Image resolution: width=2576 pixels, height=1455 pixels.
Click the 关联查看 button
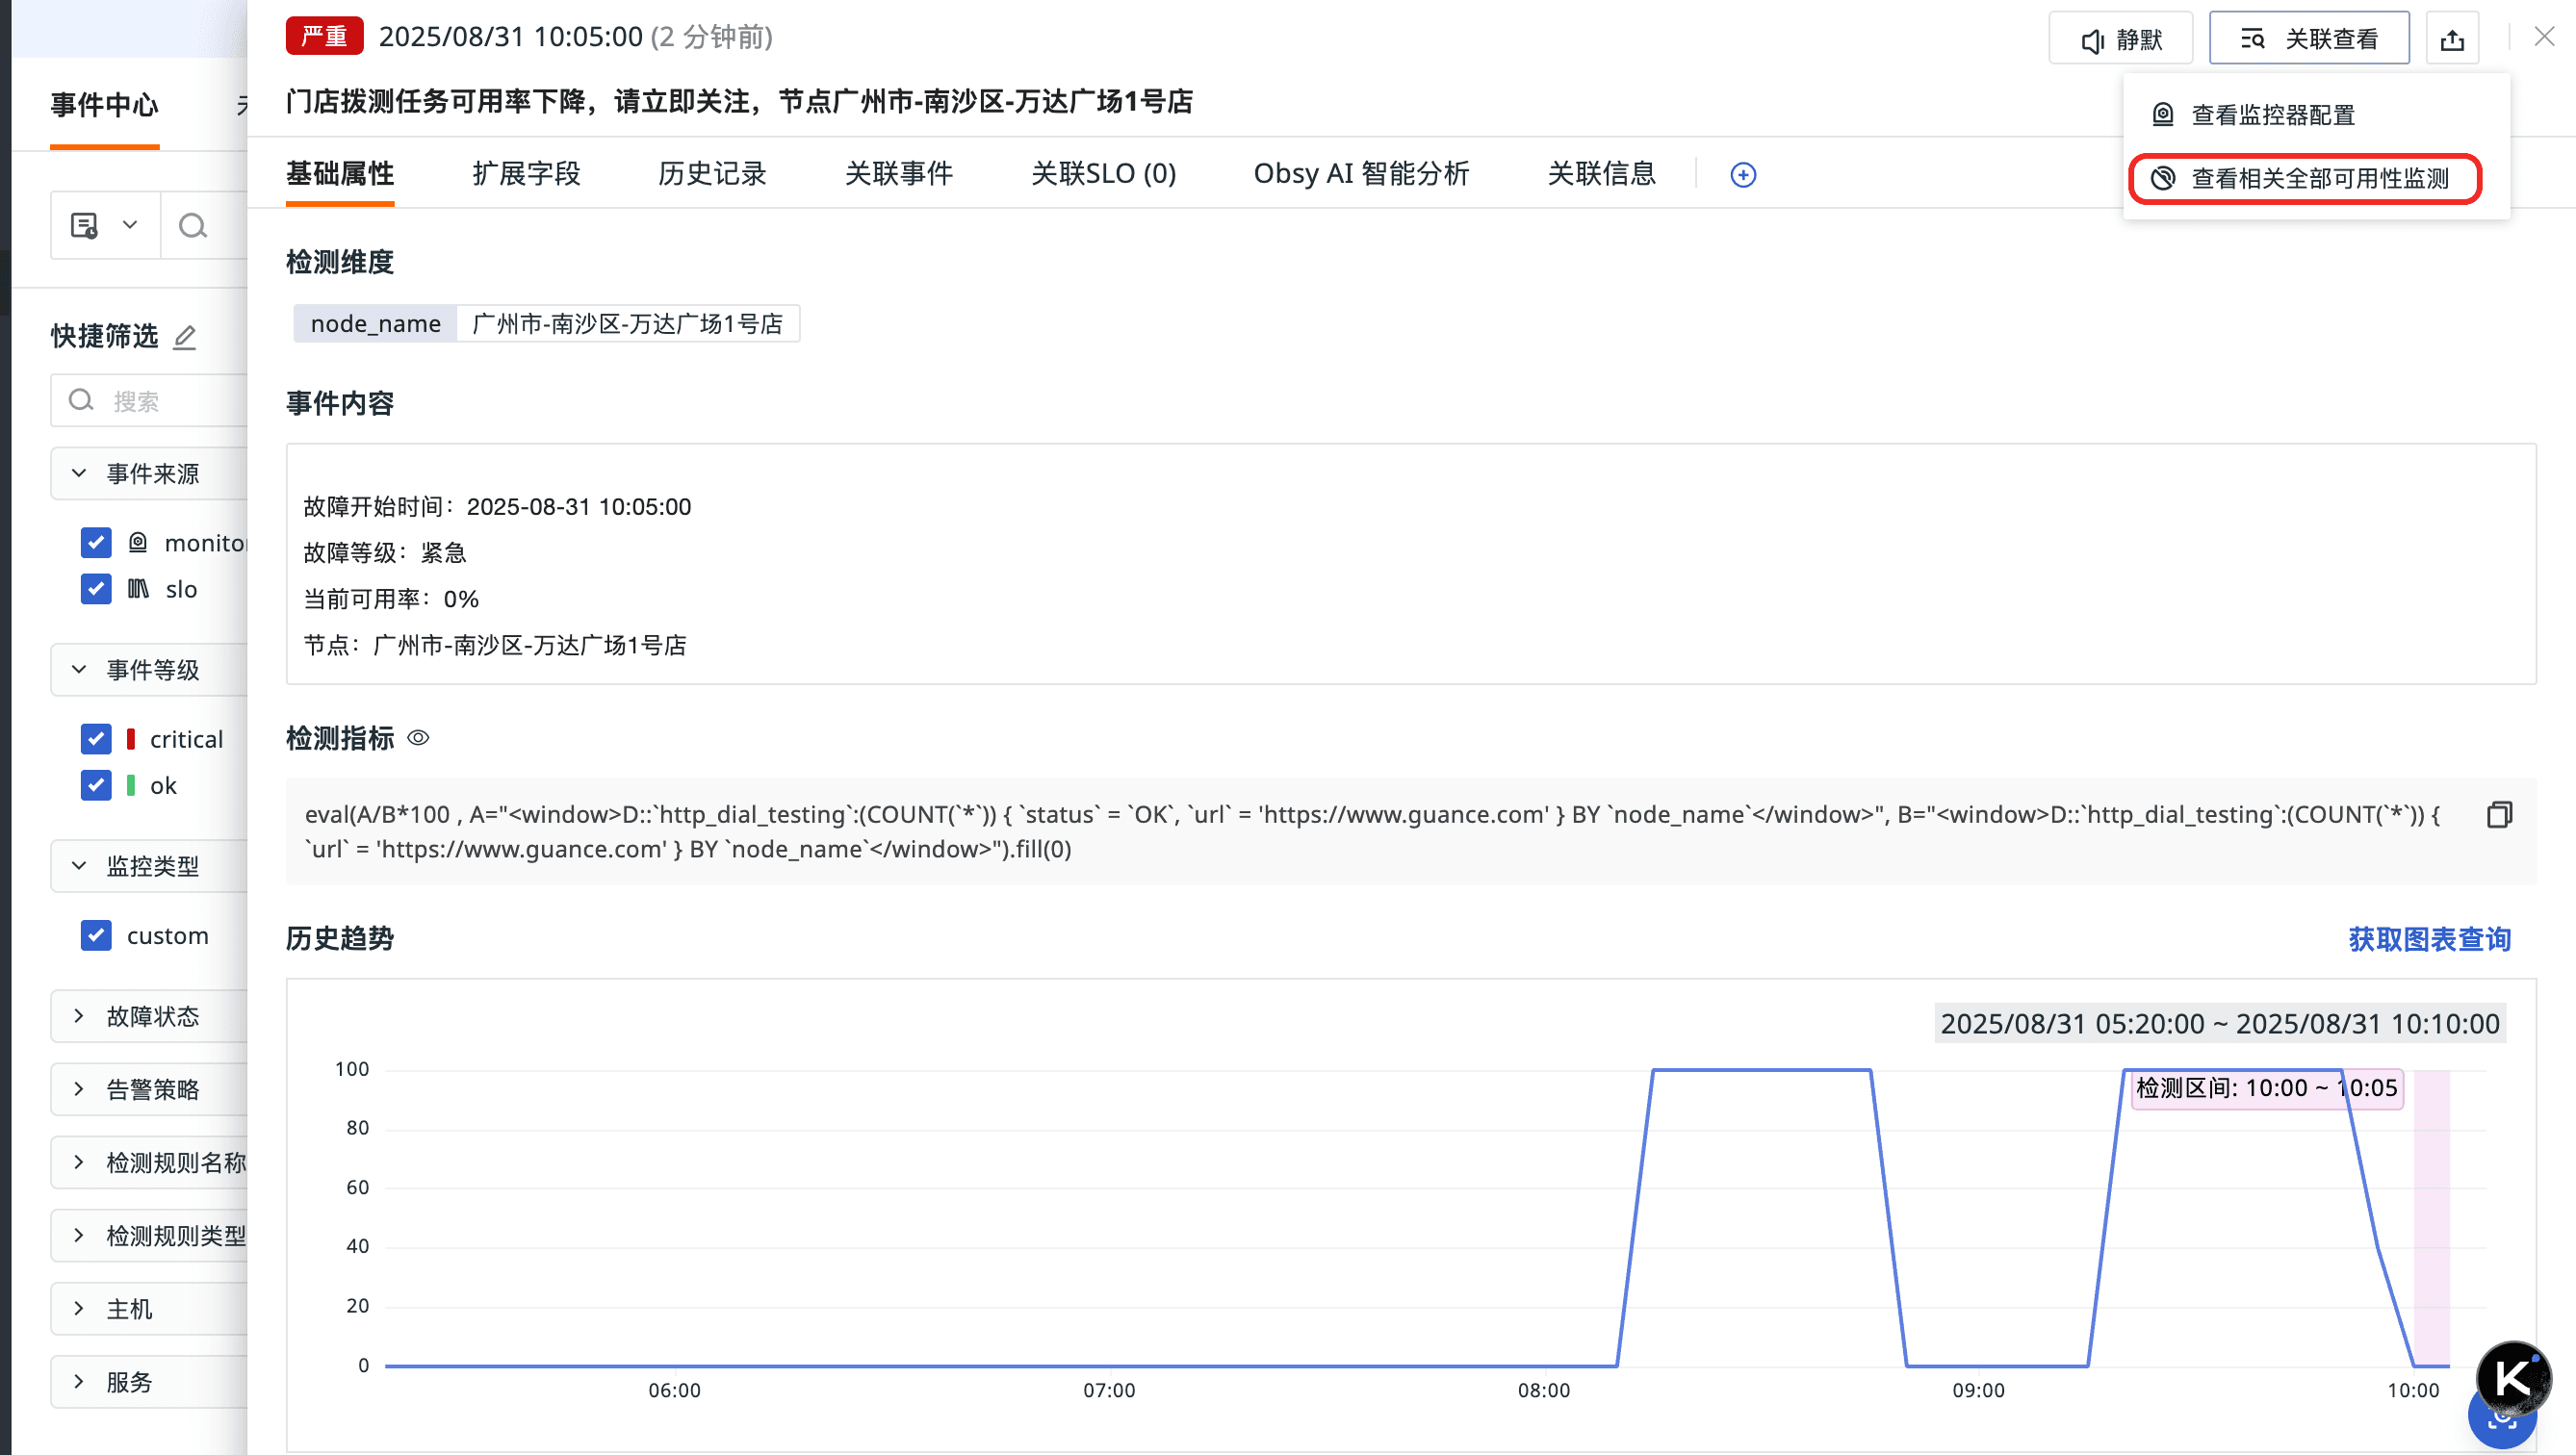tap(2308, 39)
